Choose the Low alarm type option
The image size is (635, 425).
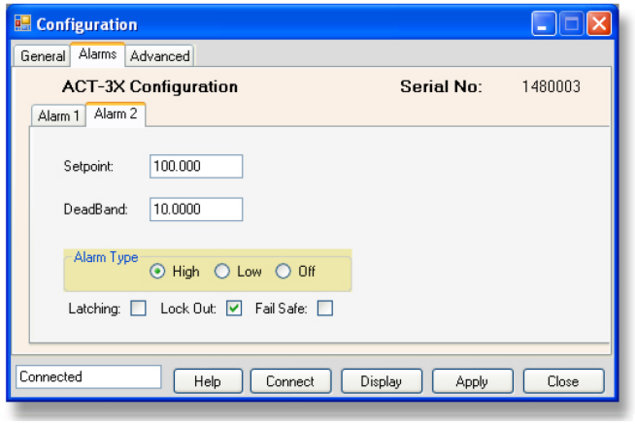click(222, 272)
